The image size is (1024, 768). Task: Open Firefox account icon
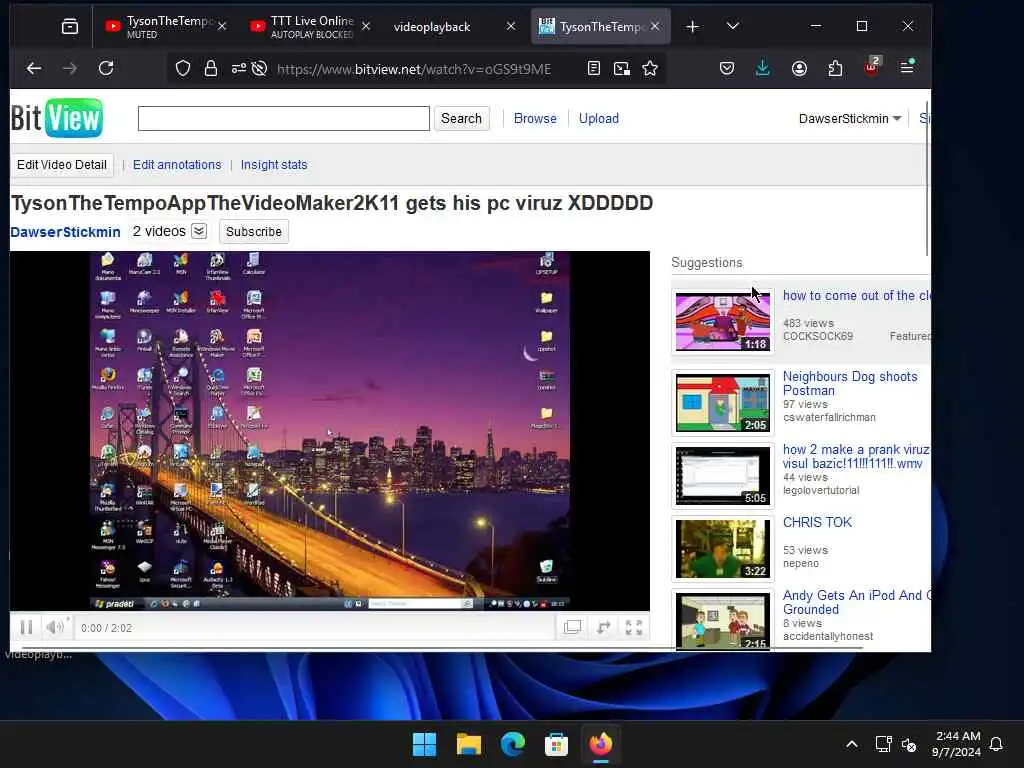tap(799, 68)
